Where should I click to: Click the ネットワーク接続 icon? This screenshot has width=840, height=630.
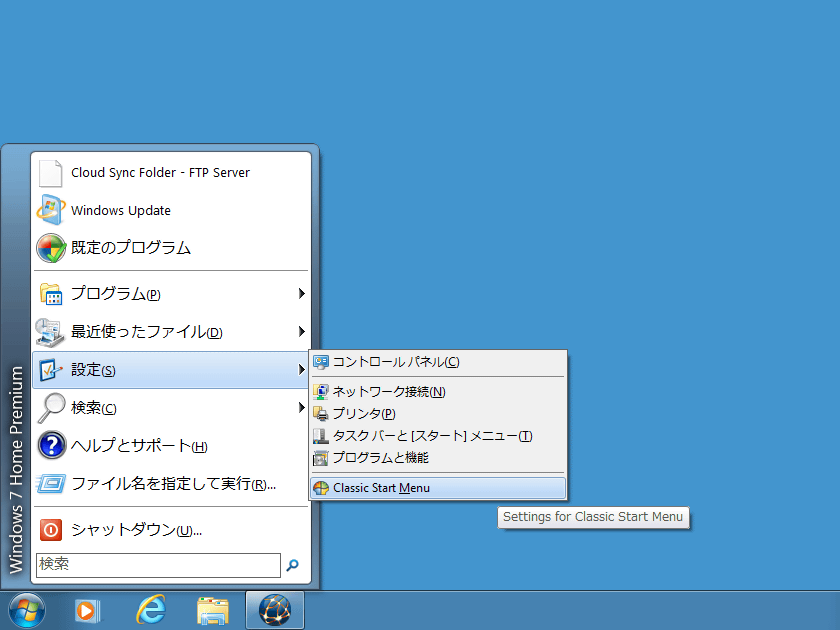tap(321, 392)
